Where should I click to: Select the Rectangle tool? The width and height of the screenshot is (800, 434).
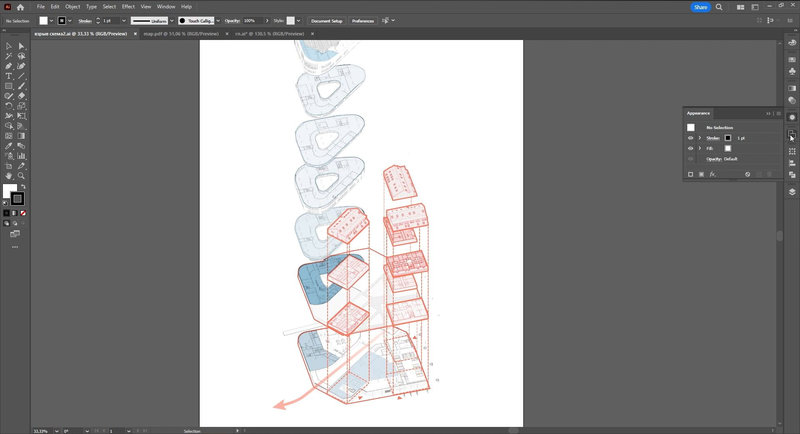pyautogui.click(x=9, y=86)
